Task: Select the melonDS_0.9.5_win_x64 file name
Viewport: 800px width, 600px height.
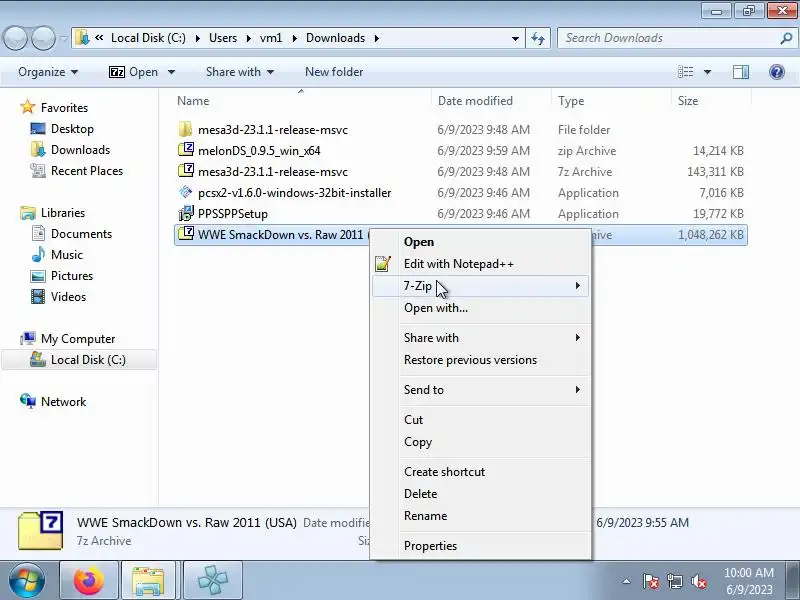Action: 259,151
